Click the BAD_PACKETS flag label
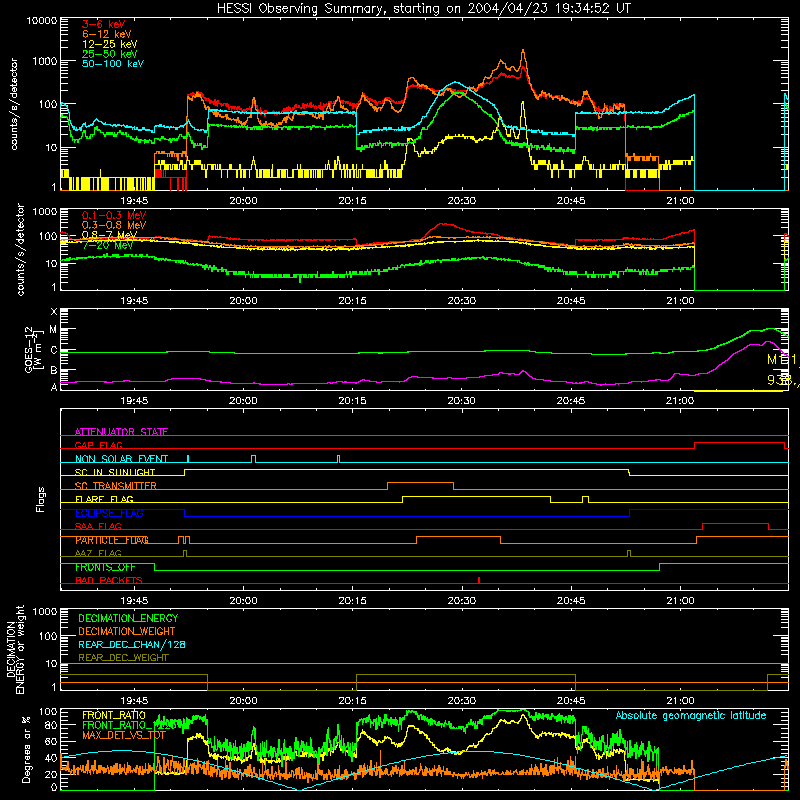Image resolution: width=800 pixels, height=800 pixels. click(109, 581)
